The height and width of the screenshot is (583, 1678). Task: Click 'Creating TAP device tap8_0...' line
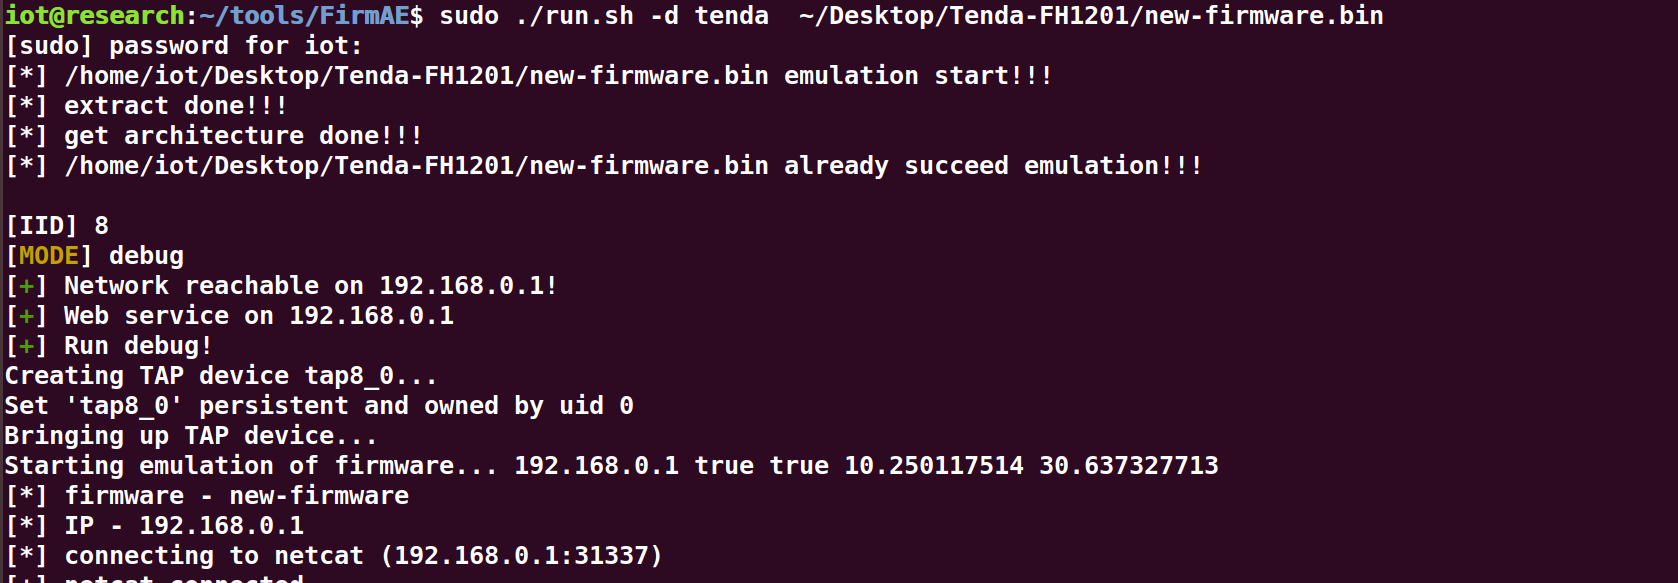tap(221, 376)
